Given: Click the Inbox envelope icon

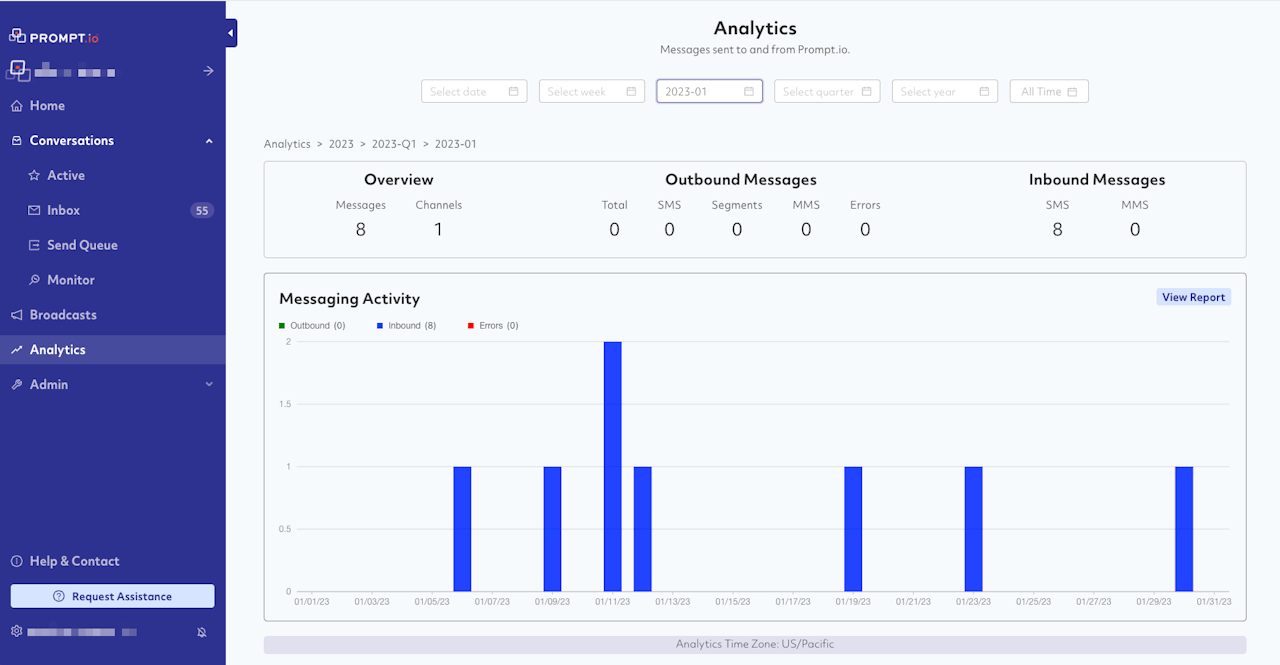Looking at the screenshot, I should 34,211.
